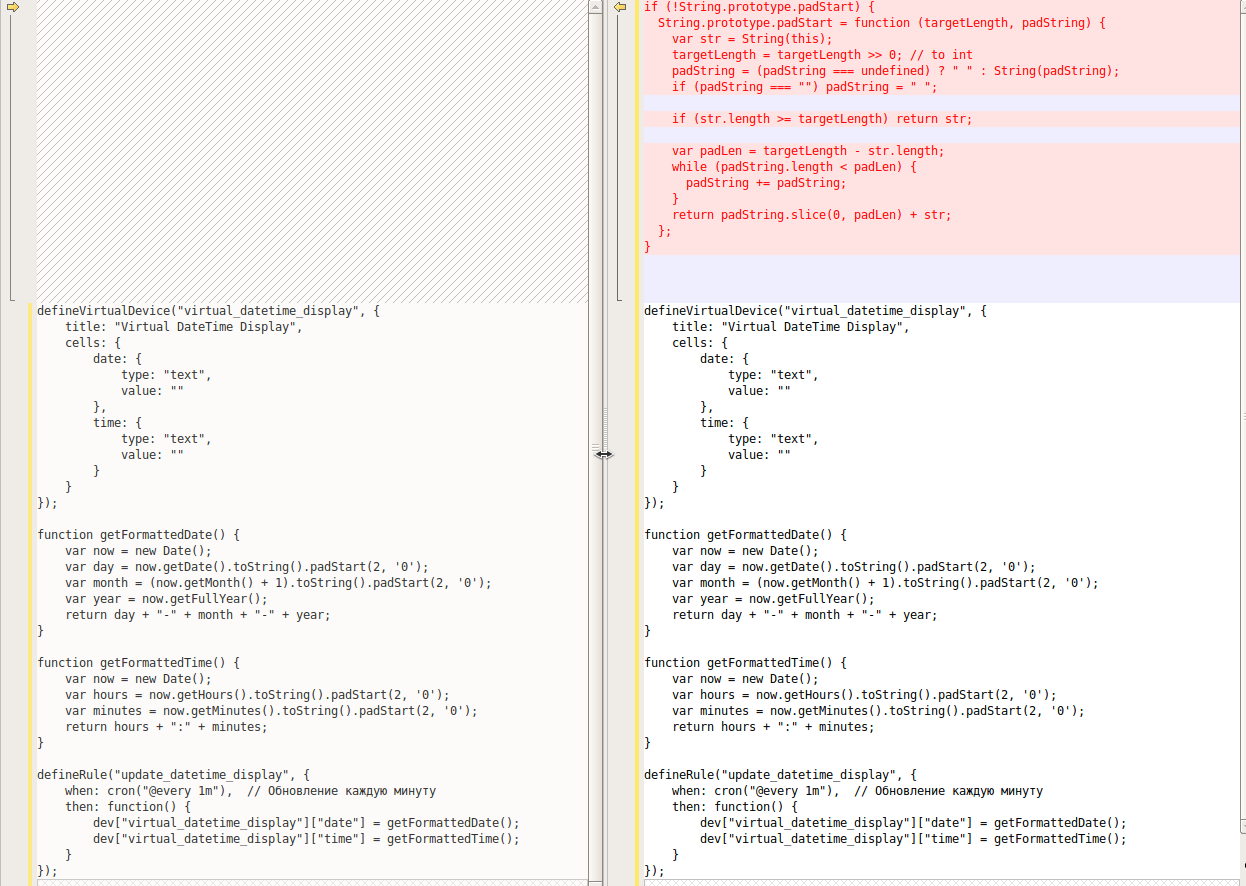Click the '["date"] = getFormattedDate();' line in the left pane

(x=306, y=823)
